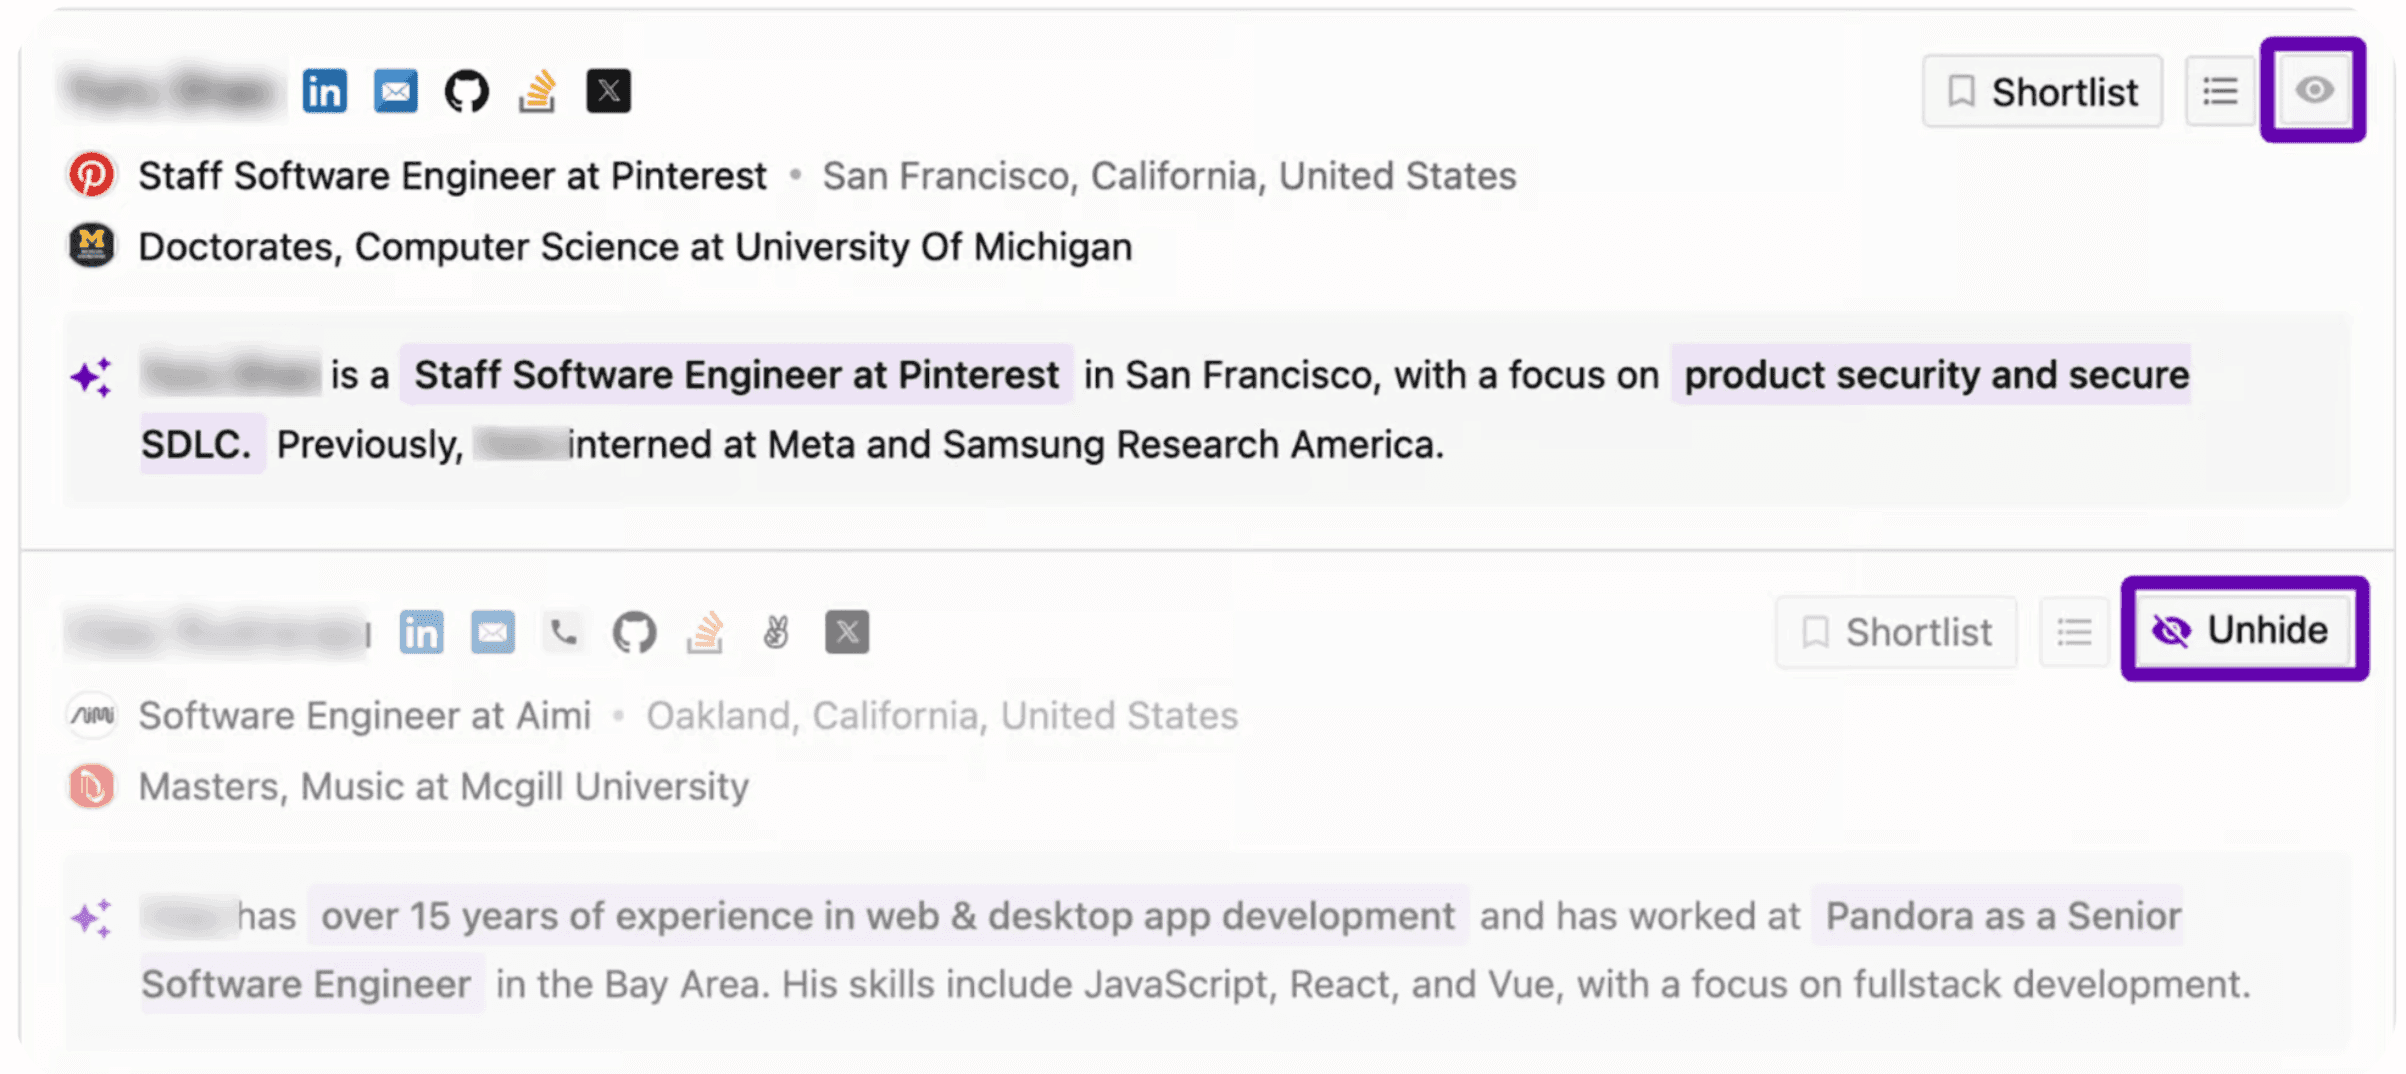Open AngelList peace-hand icon for Aimi engineer
The image size is (2406, 1074).
(776, 632)
